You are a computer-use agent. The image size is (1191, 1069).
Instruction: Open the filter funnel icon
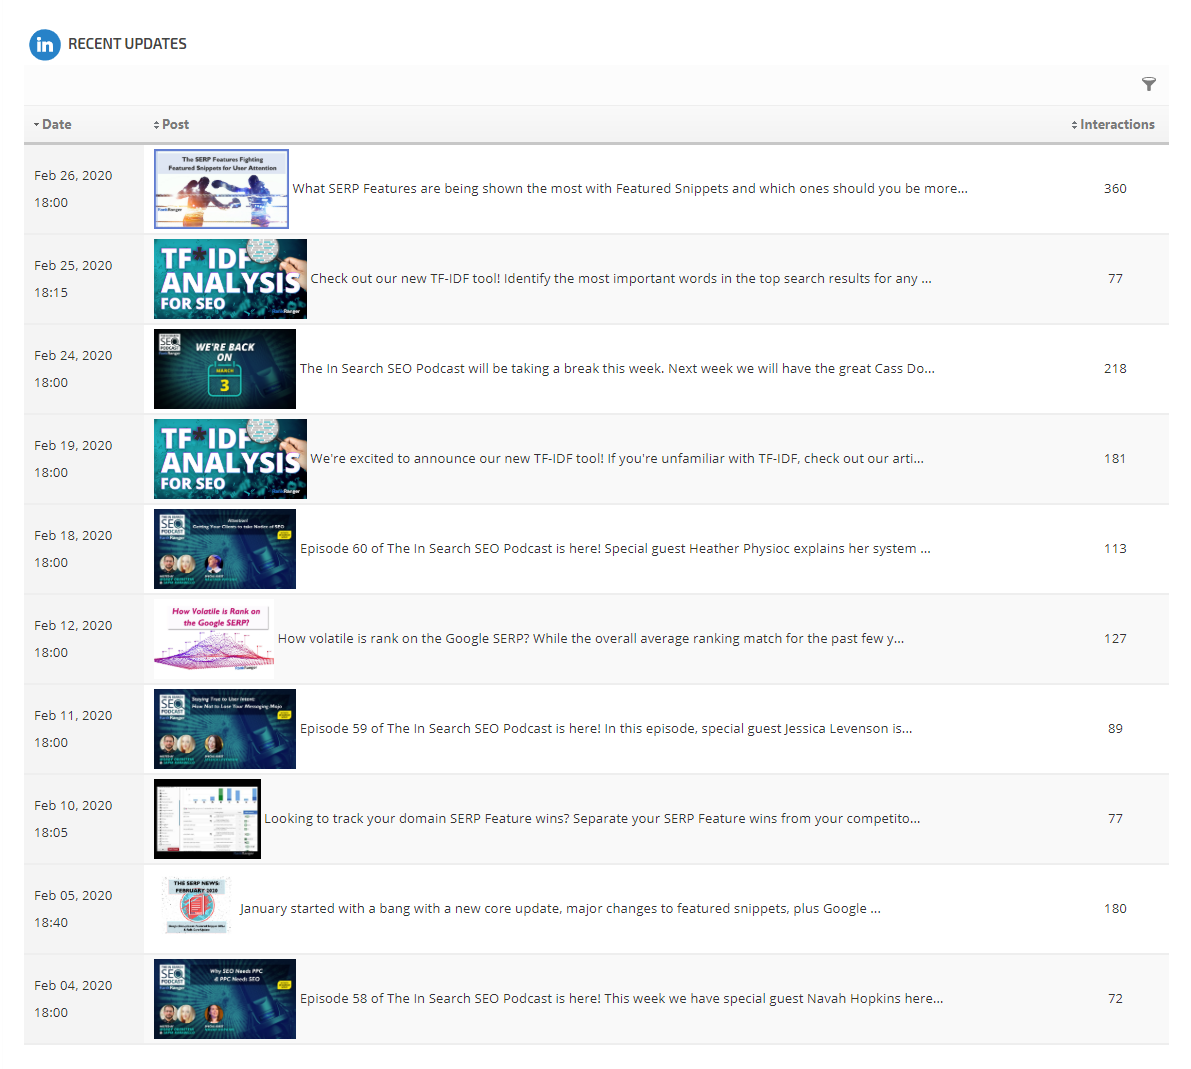(x=1148, y=84)
